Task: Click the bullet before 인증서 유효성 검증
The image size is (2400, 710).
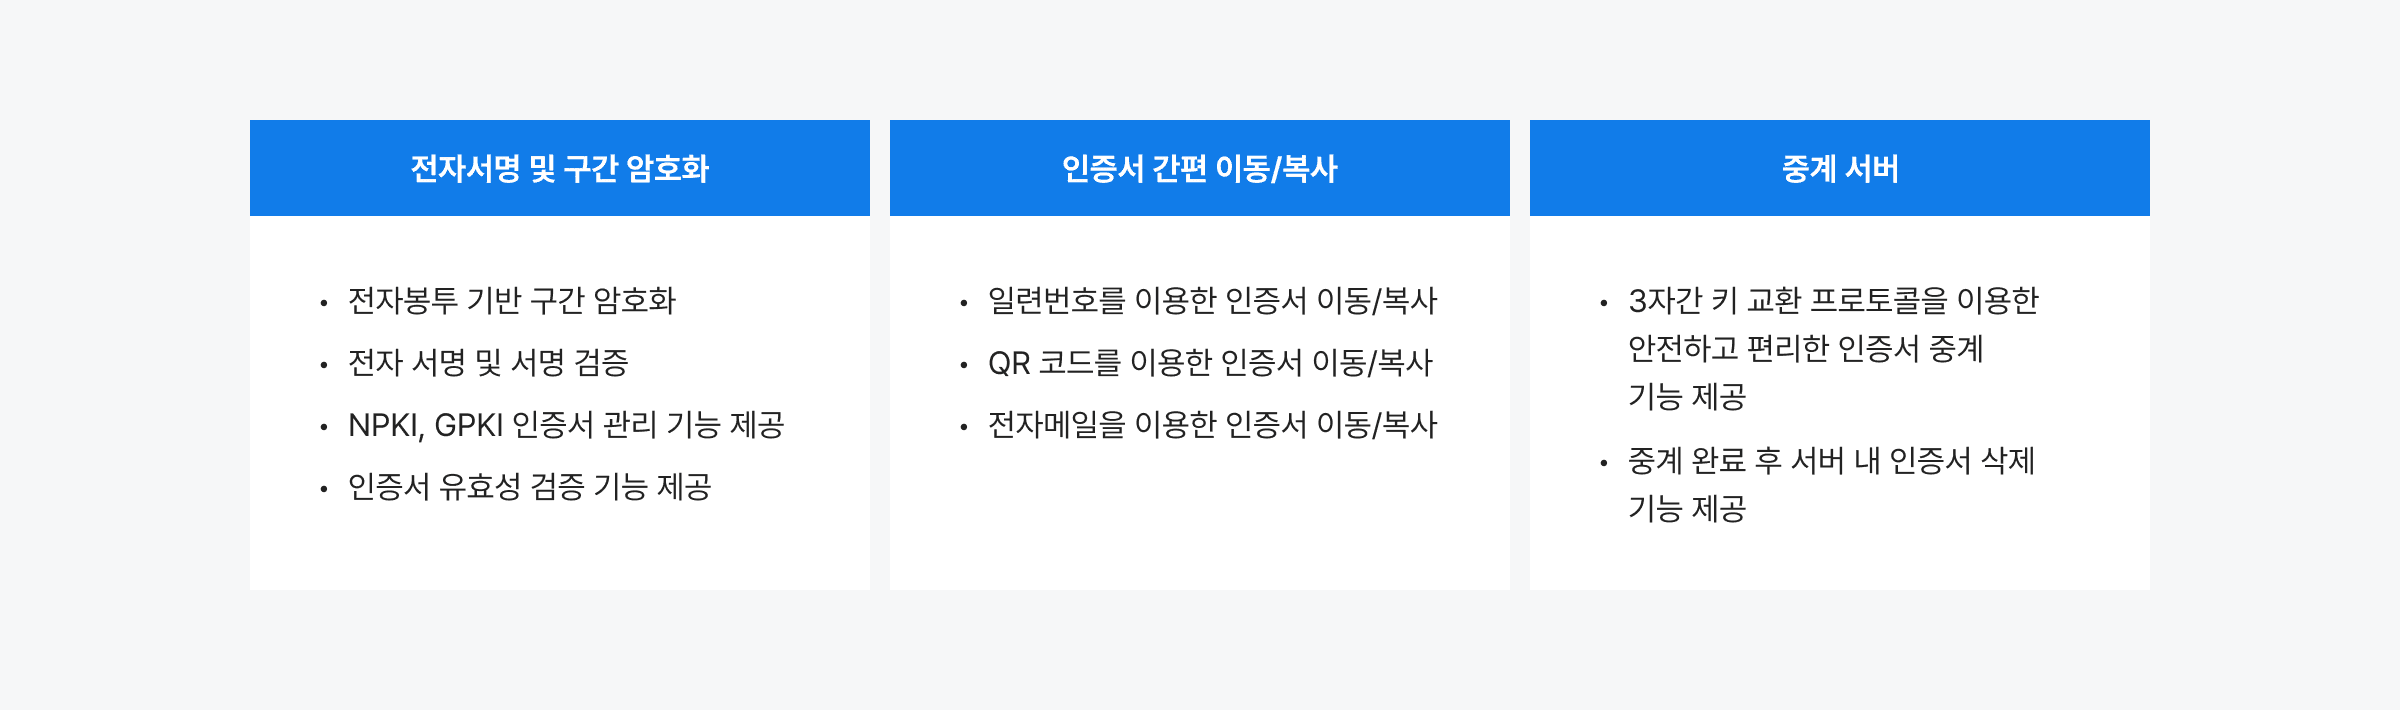Action: pyautogui.click(x=324, y=489)
